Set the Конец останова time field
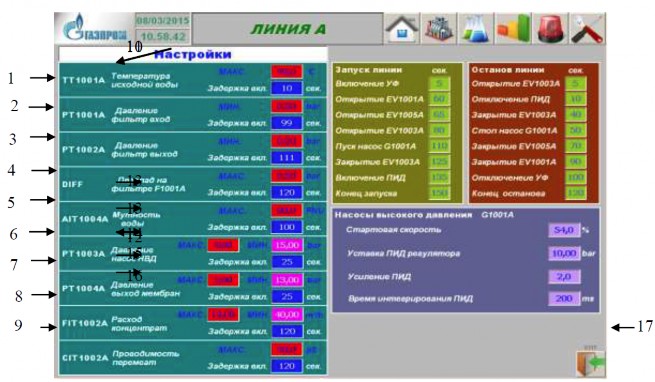This screenshot has height=382, width=655. pyautogui.click(x=576, y=193)
